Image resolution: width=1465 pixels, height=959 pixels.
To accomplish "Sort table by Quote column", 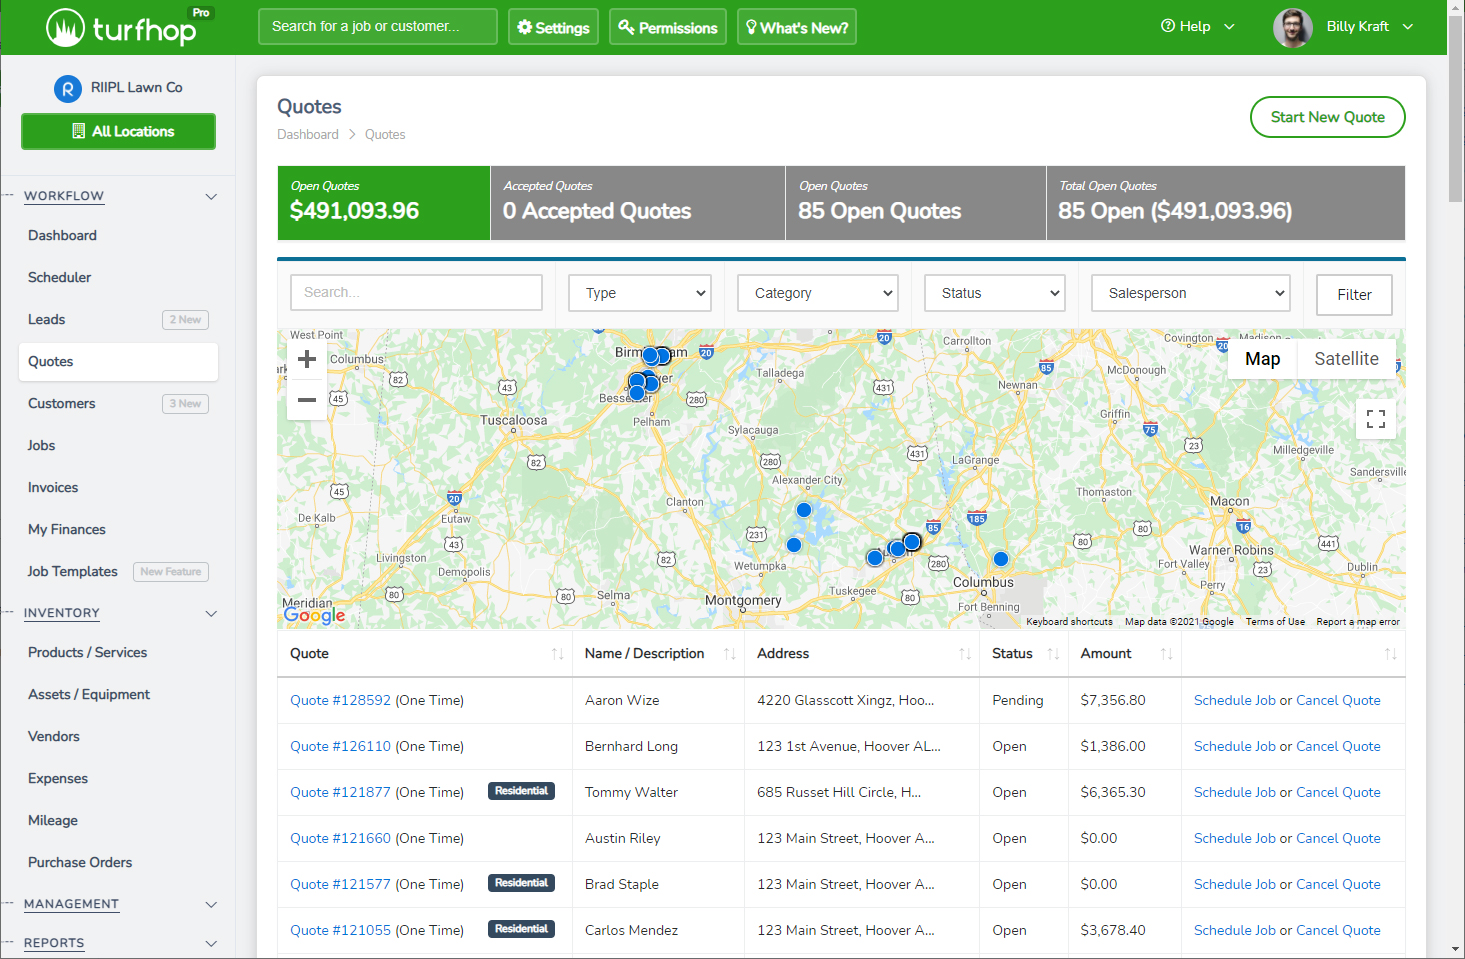I will pyautogui.click(x=557, y=654).
